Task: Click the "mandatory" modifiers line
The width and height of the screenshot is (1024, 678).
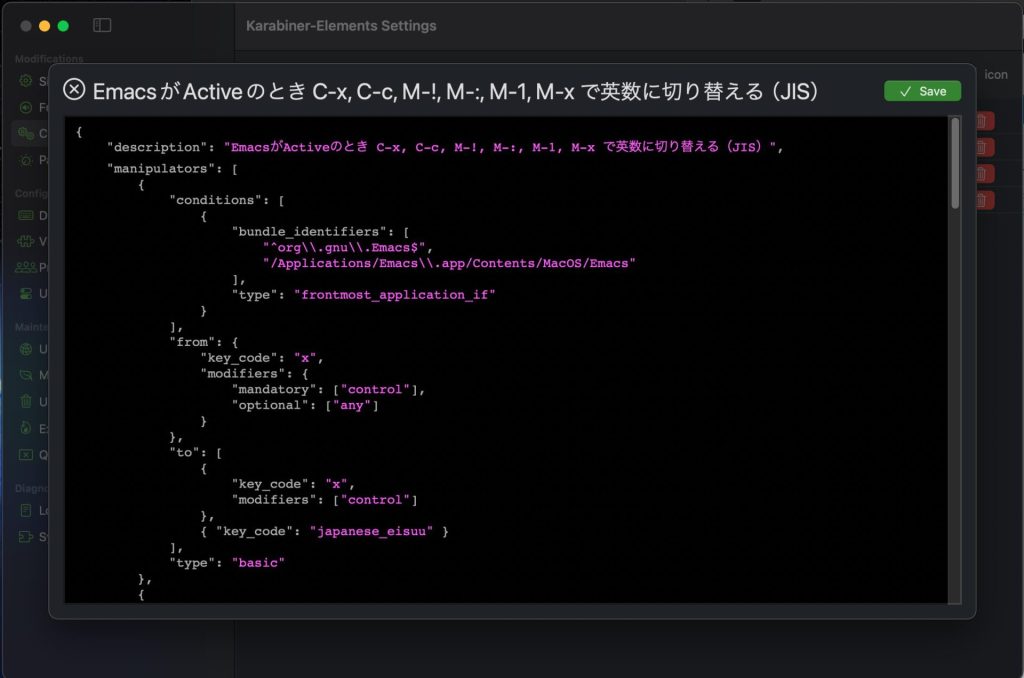Action: 328,389
